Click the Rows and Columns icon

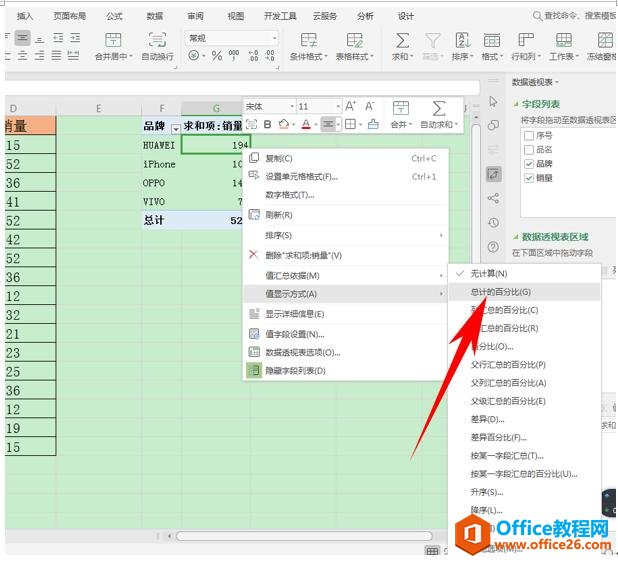[525, 40]
